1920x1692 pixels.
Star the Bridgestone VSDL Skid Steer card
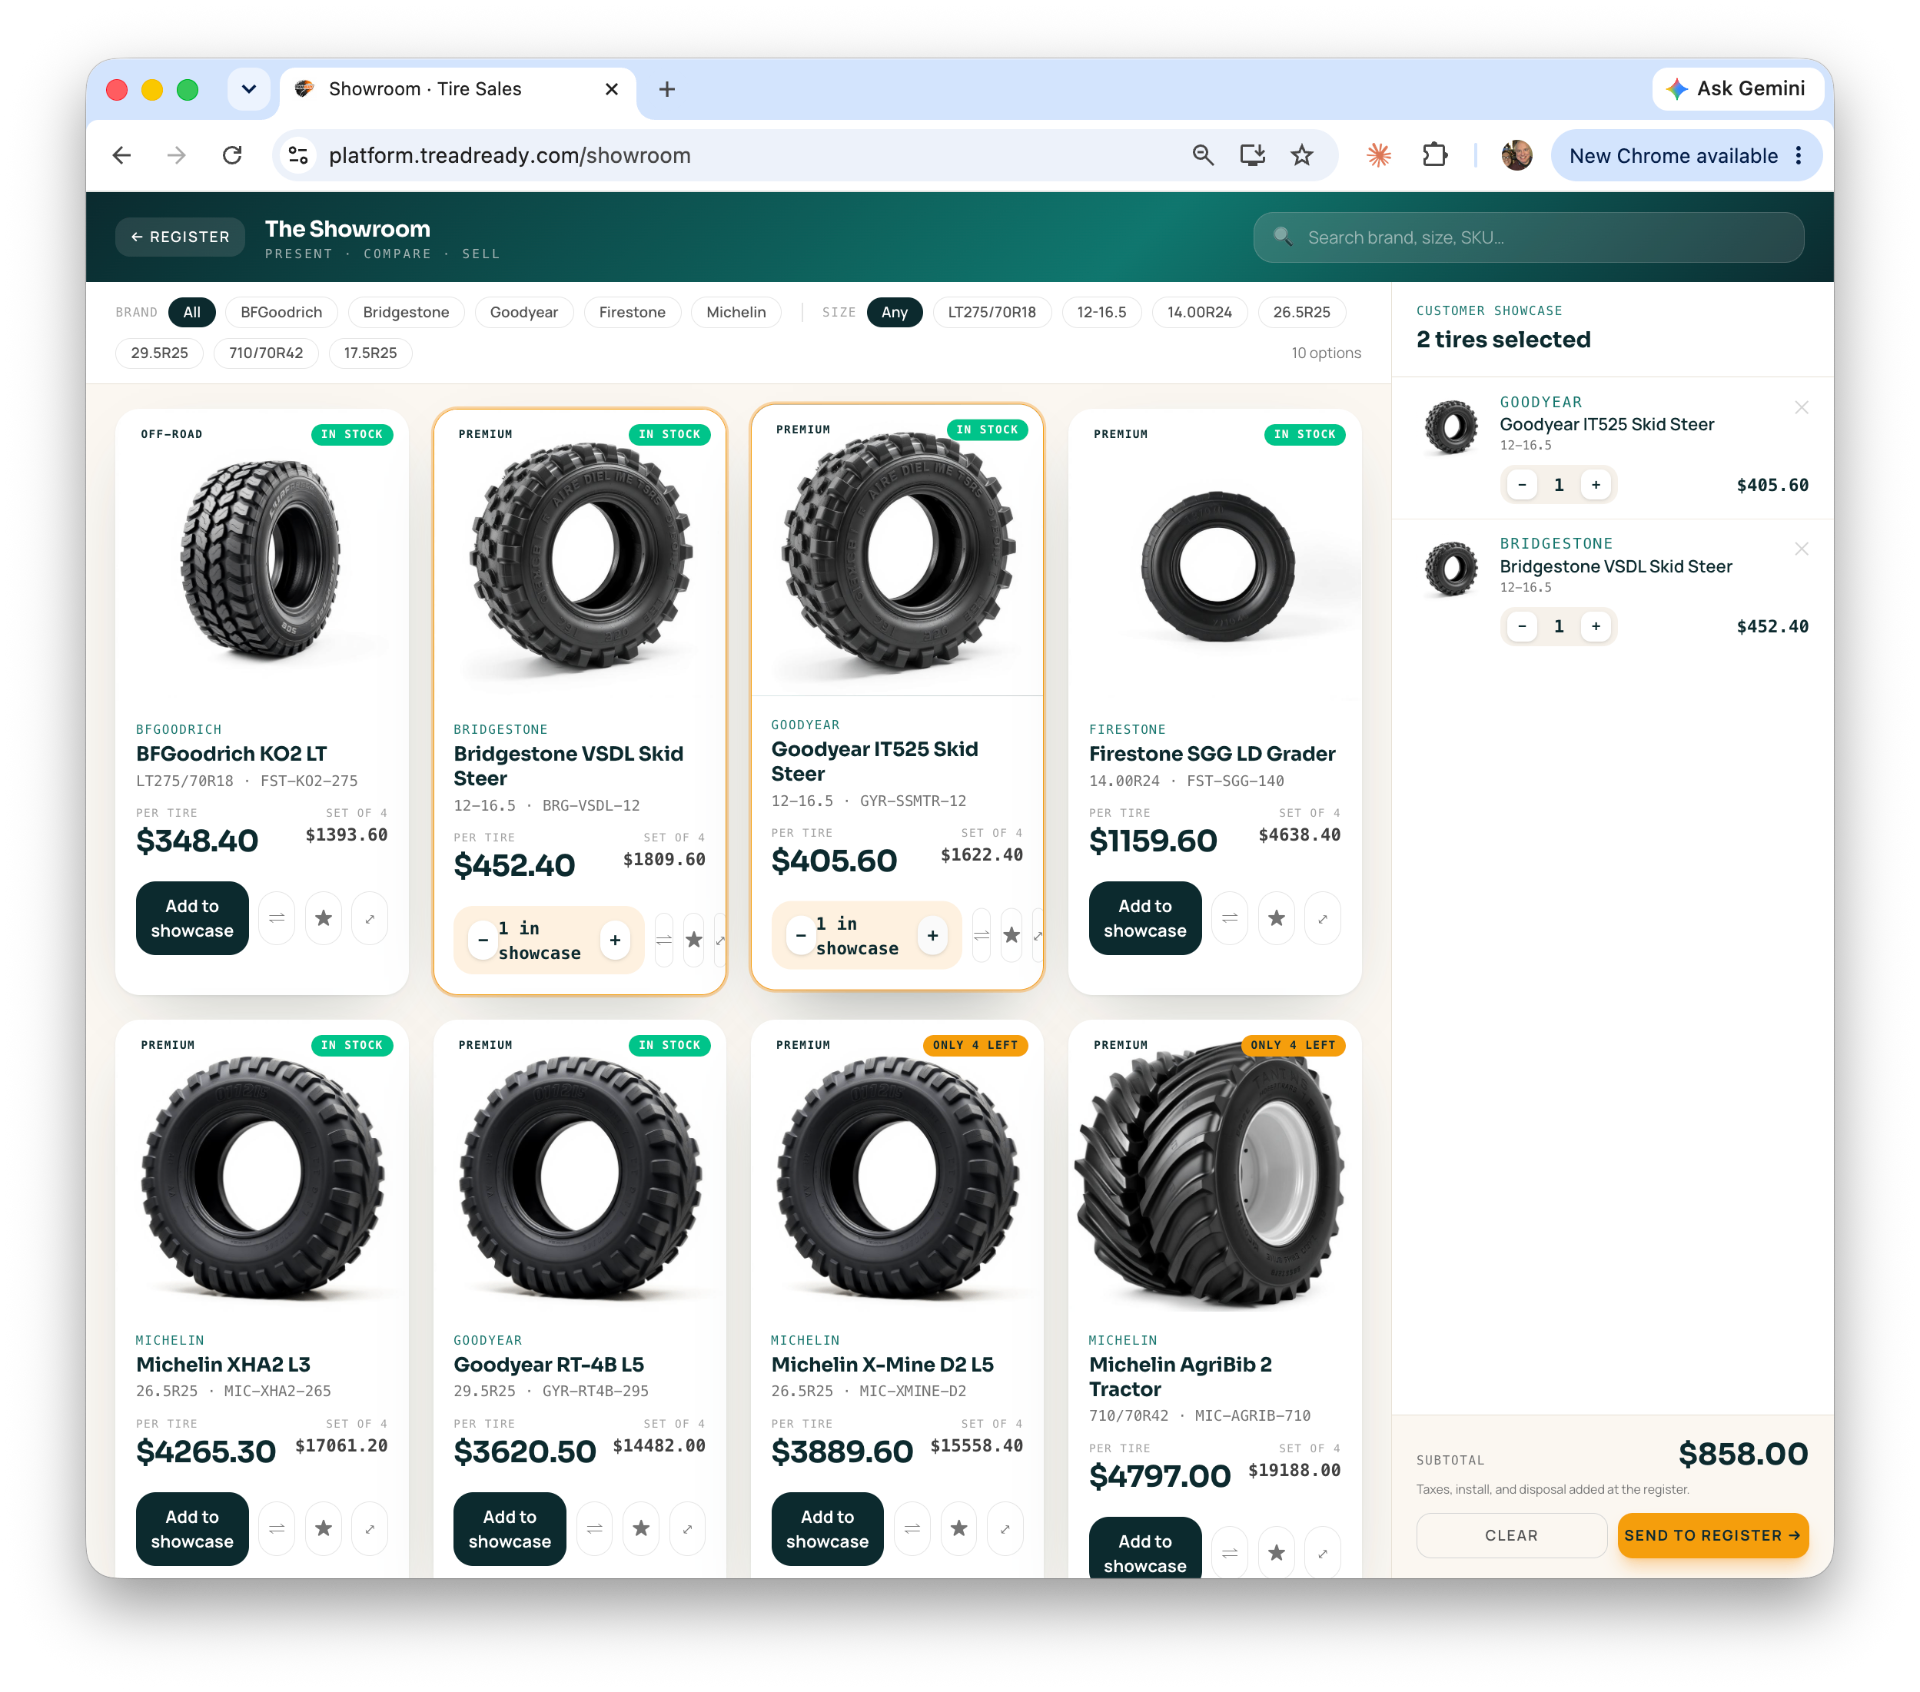[694, 940]
